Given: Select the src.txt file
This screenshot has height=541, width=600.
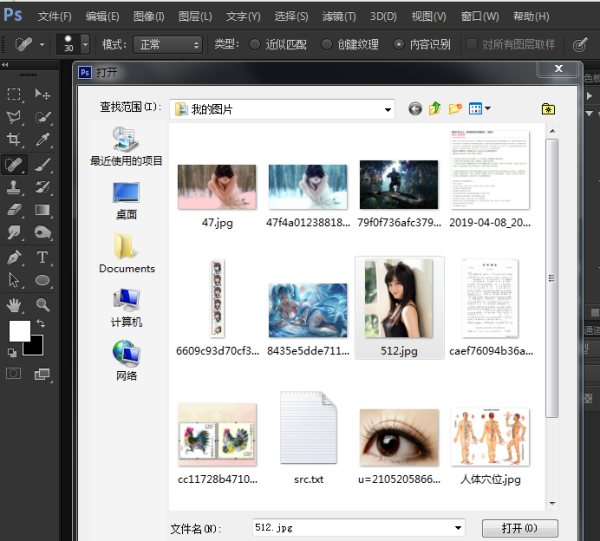Looking at the screenshot, I should pos(308,438).
